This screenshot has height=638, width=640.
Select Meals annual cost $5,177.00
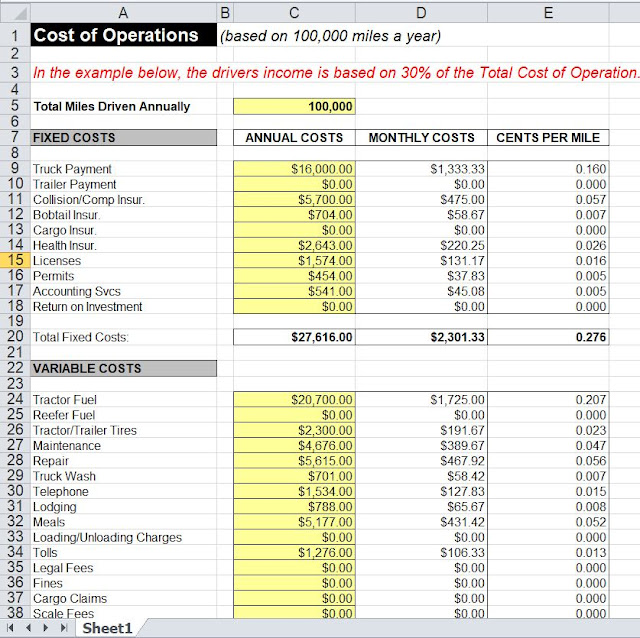(294, 522)
